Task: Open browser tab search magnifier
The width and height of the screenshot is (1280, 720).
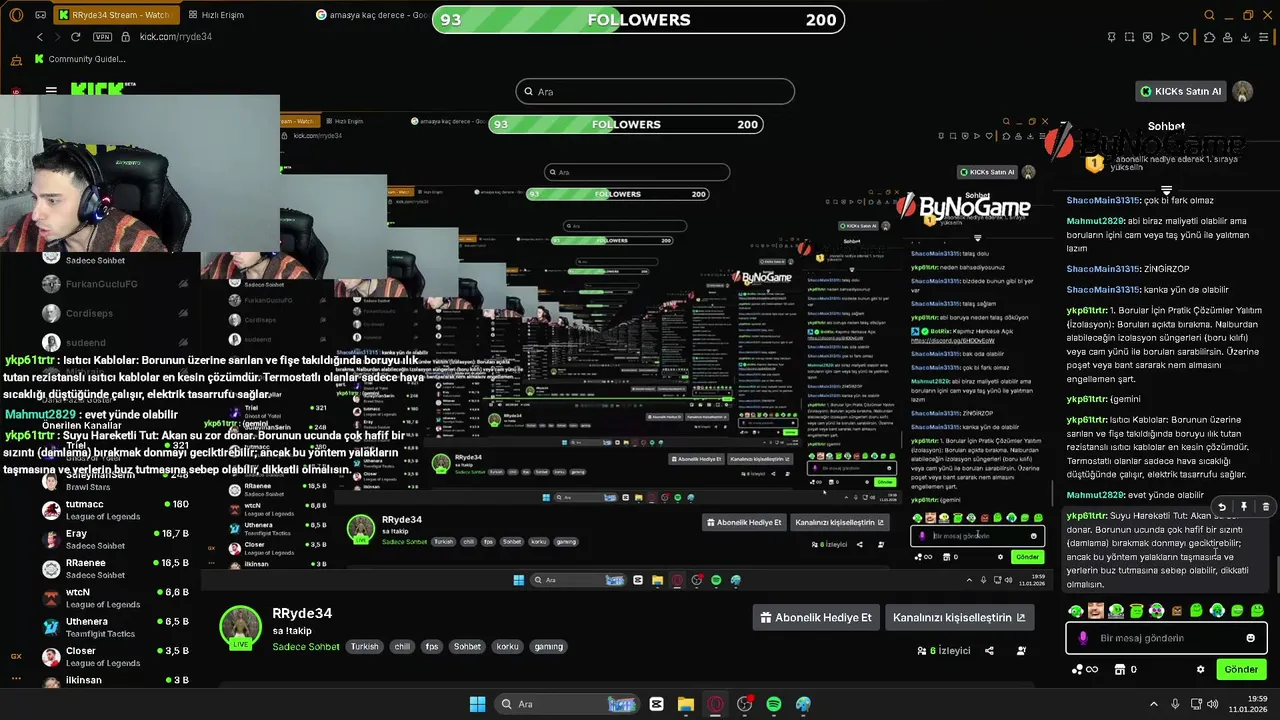Action: (x=1210, y=15)
